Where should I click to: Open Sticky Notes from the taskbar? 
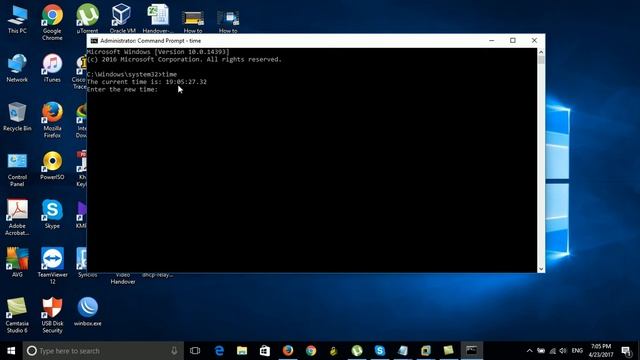coord(449,351)
